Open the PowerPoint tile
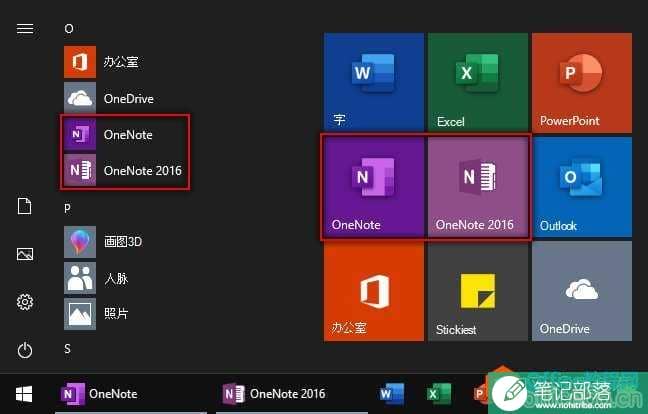The width and height of the screenshot is (648, 414). (x=582, y=82)
